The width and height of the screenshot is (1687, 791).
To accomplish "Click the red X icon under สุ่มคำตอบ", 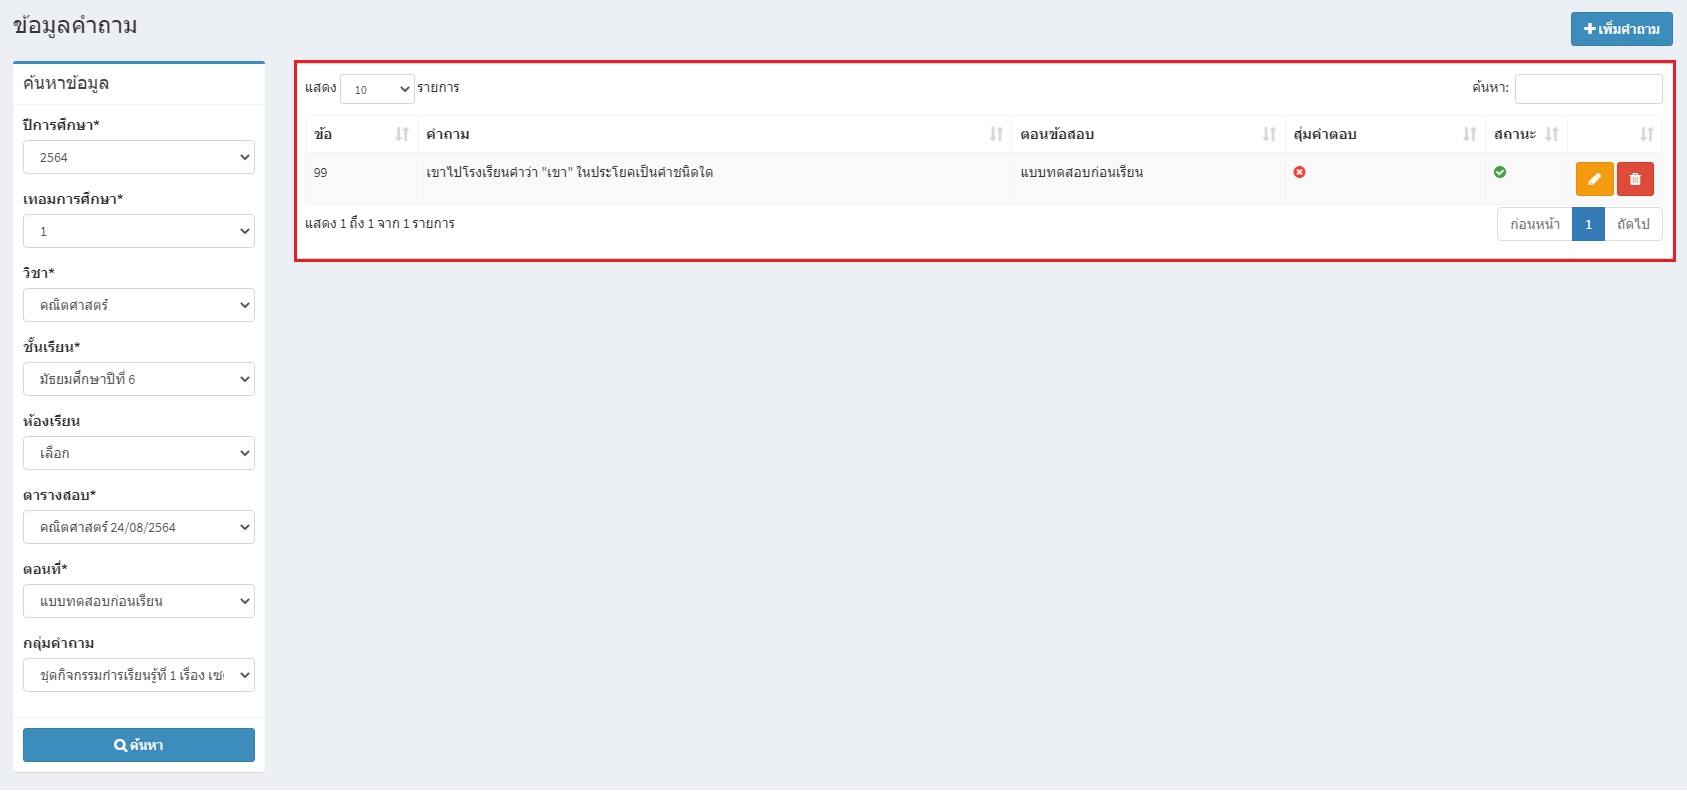I will tap(1299, 172).
